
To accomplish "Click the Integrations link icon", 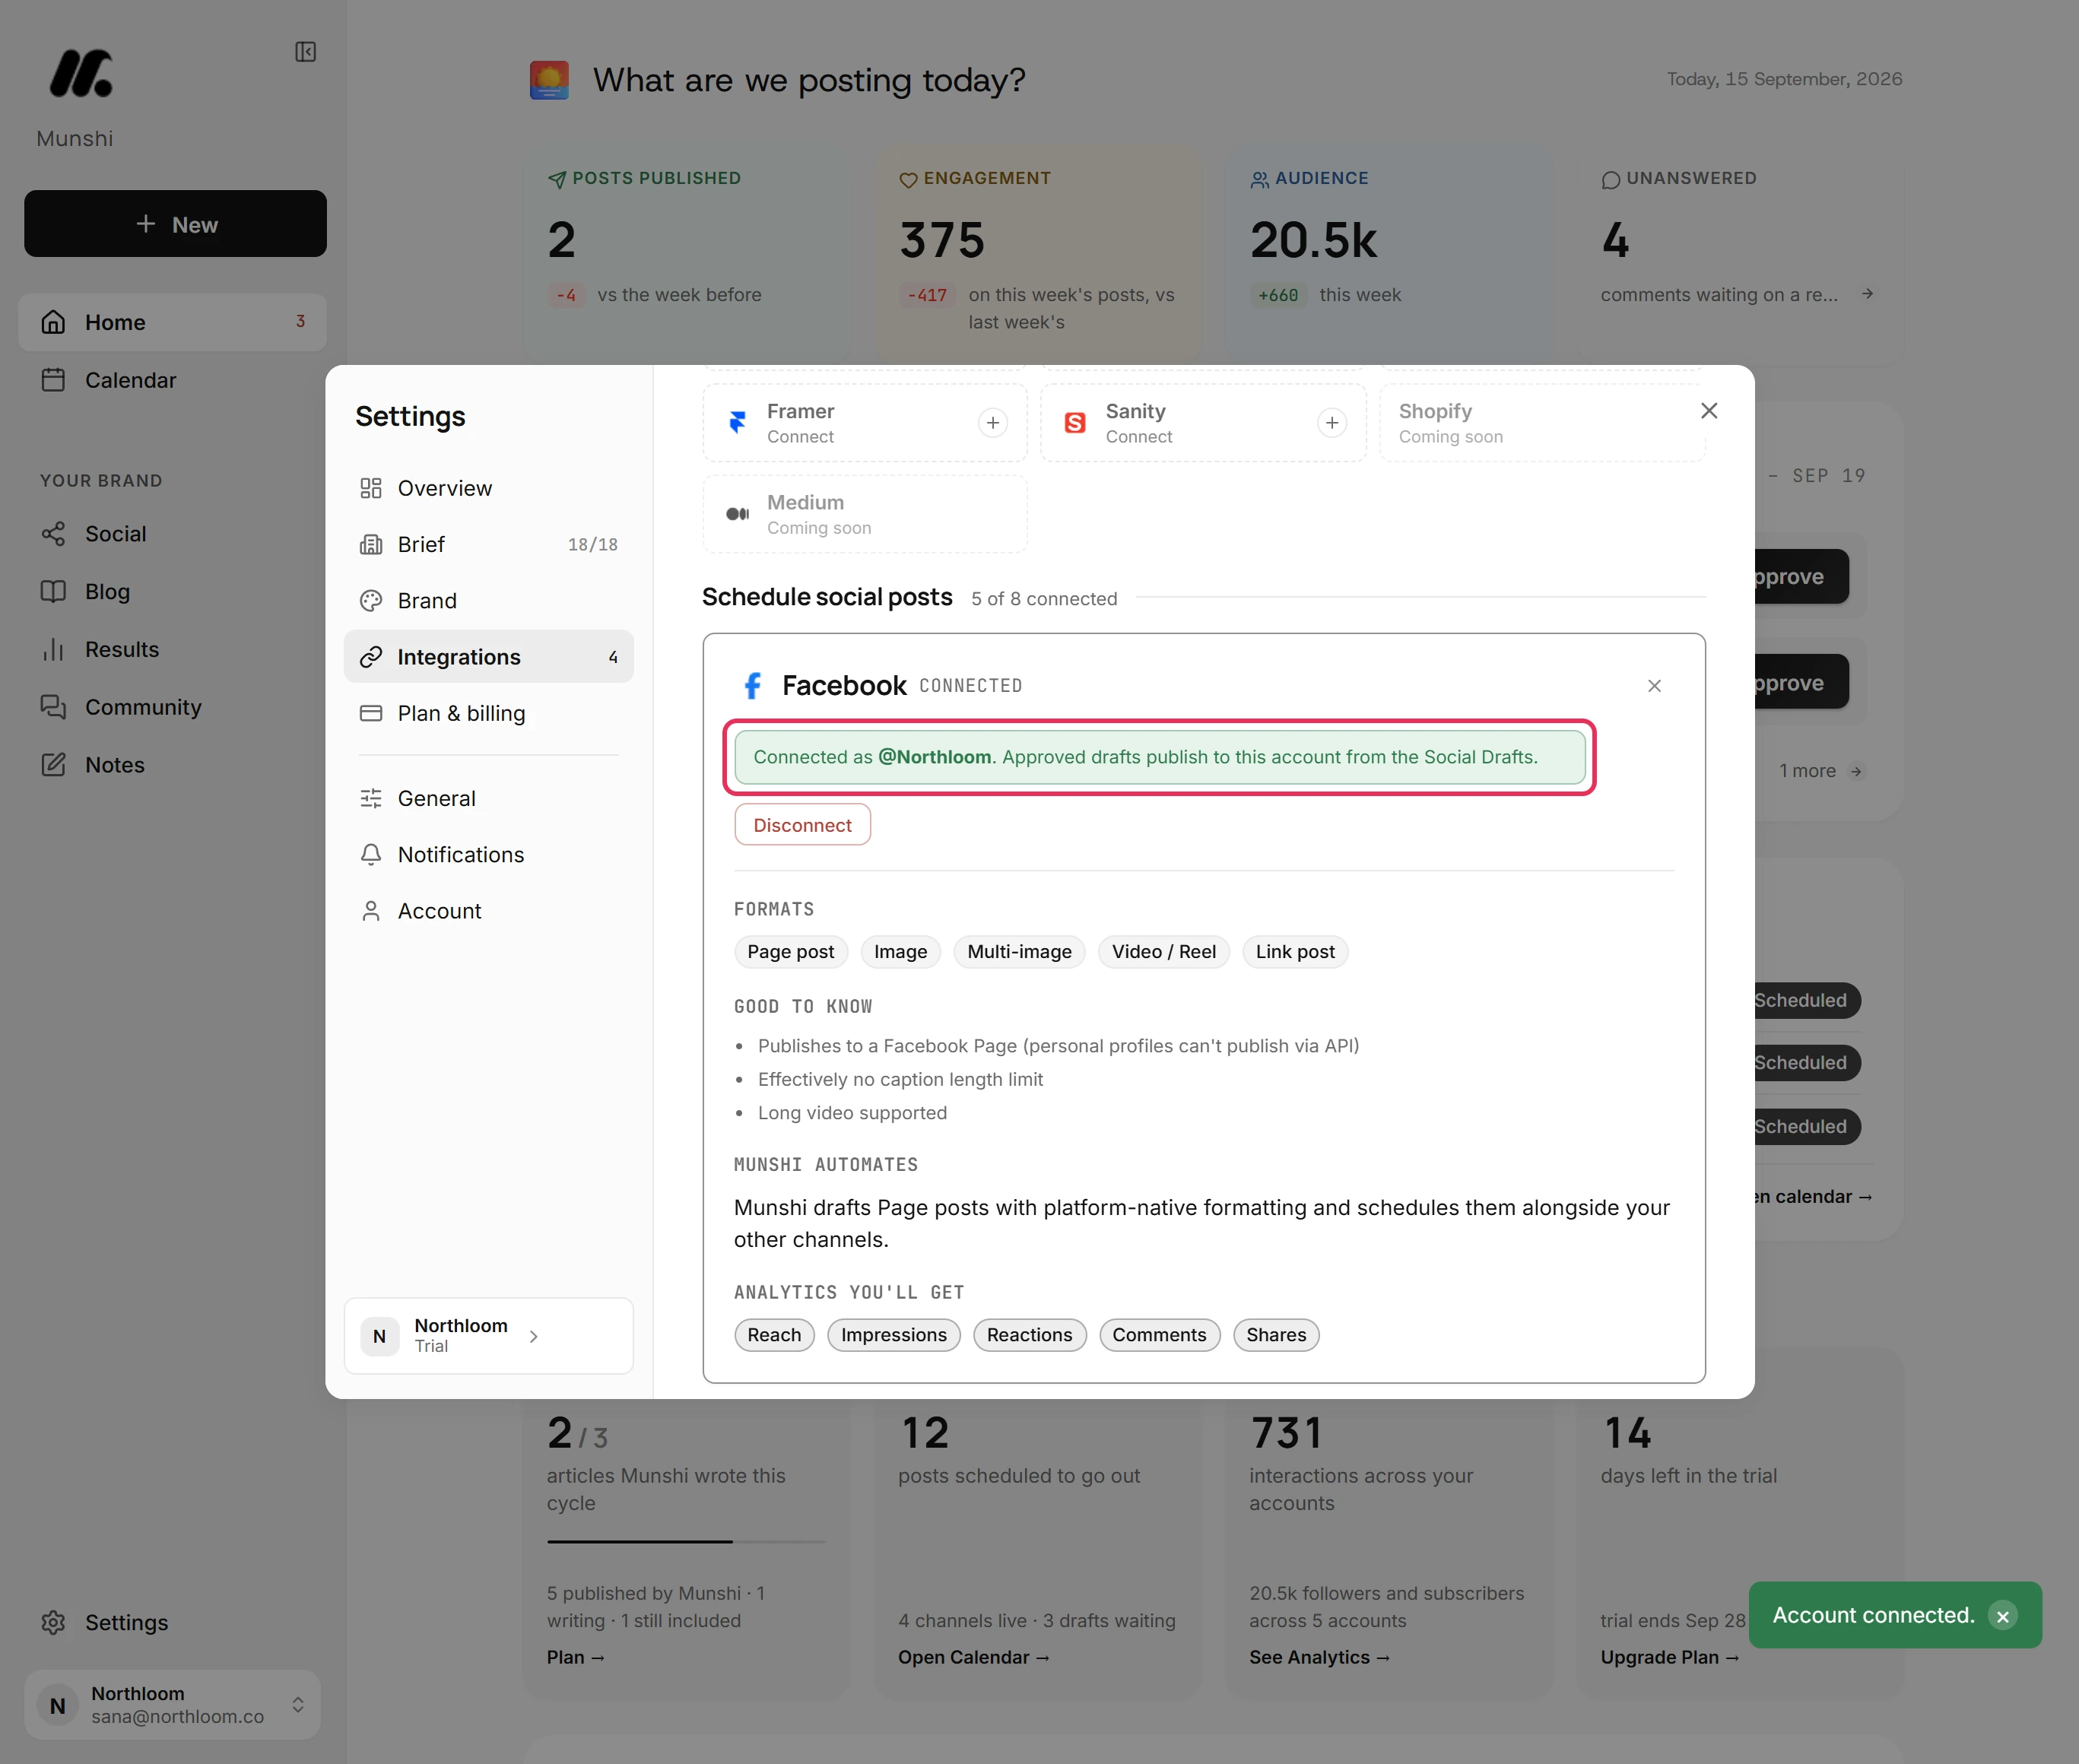I will (371, 657).
